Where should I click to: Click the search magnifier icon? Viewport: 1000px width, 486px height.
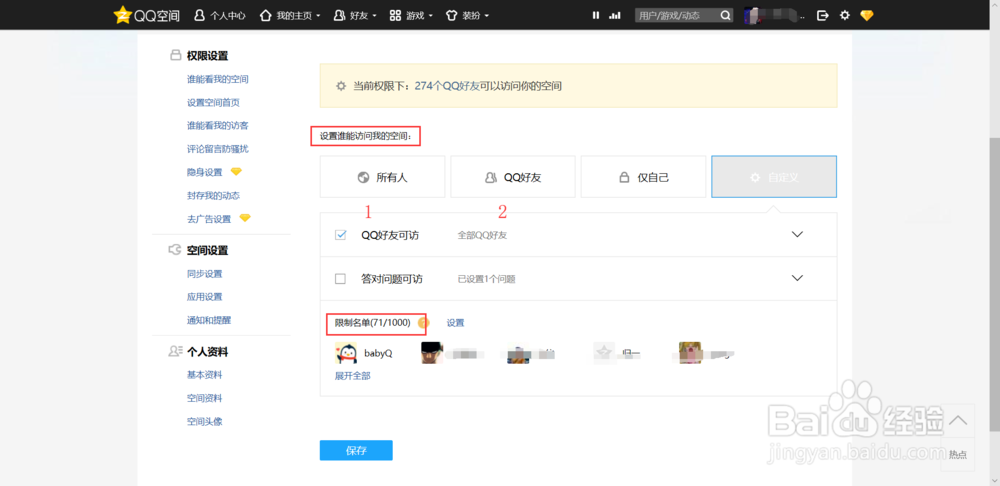(x=725, y=15)
